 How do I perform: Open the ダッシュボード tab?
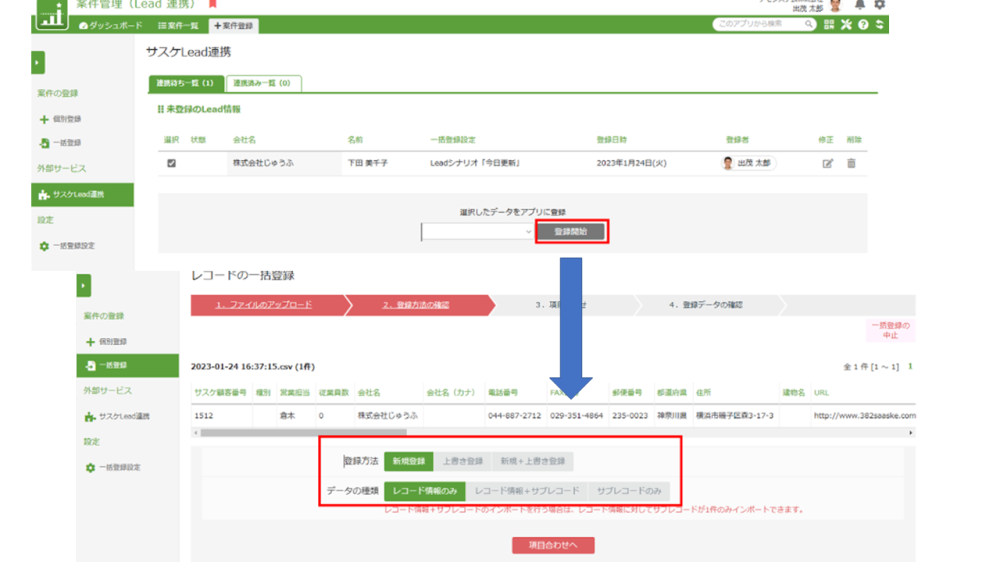point(110,25)
